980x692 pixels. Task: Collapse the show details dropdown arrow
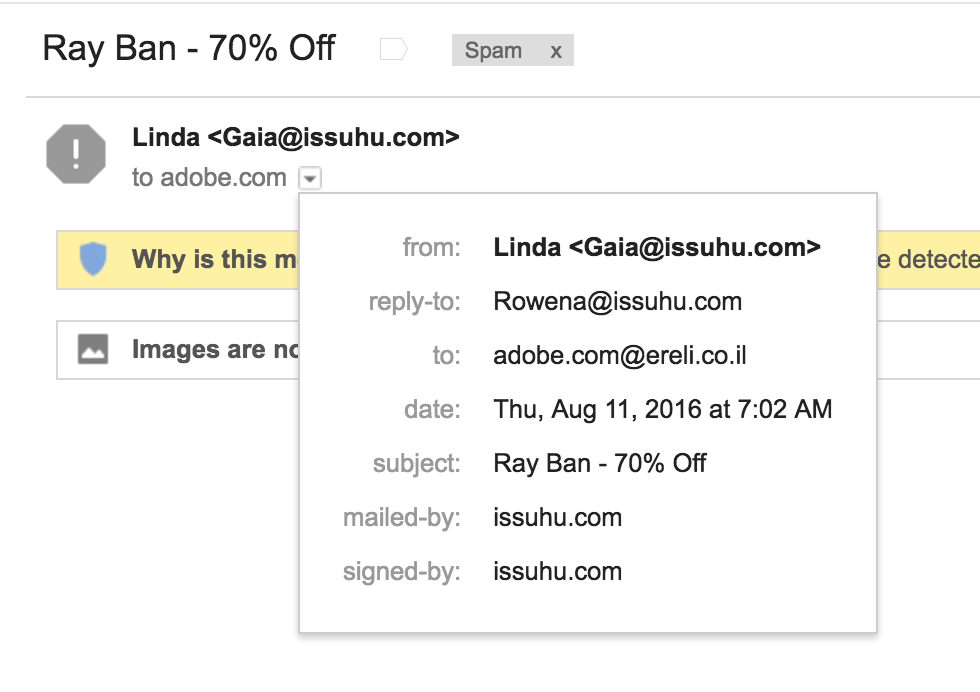tap(310, 179)
